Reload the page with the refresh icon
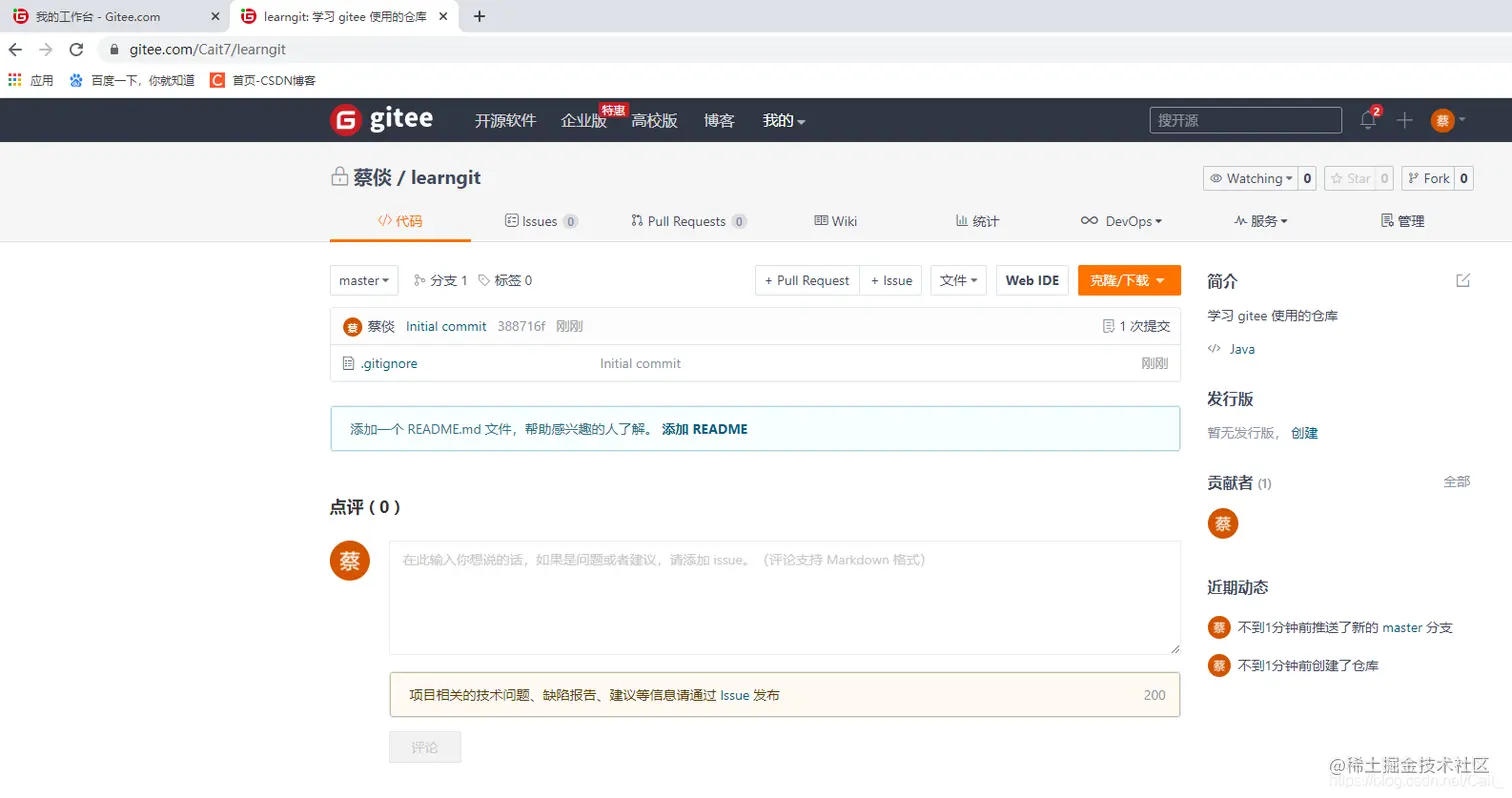The image size is (1512, 798). click(76, 49)
